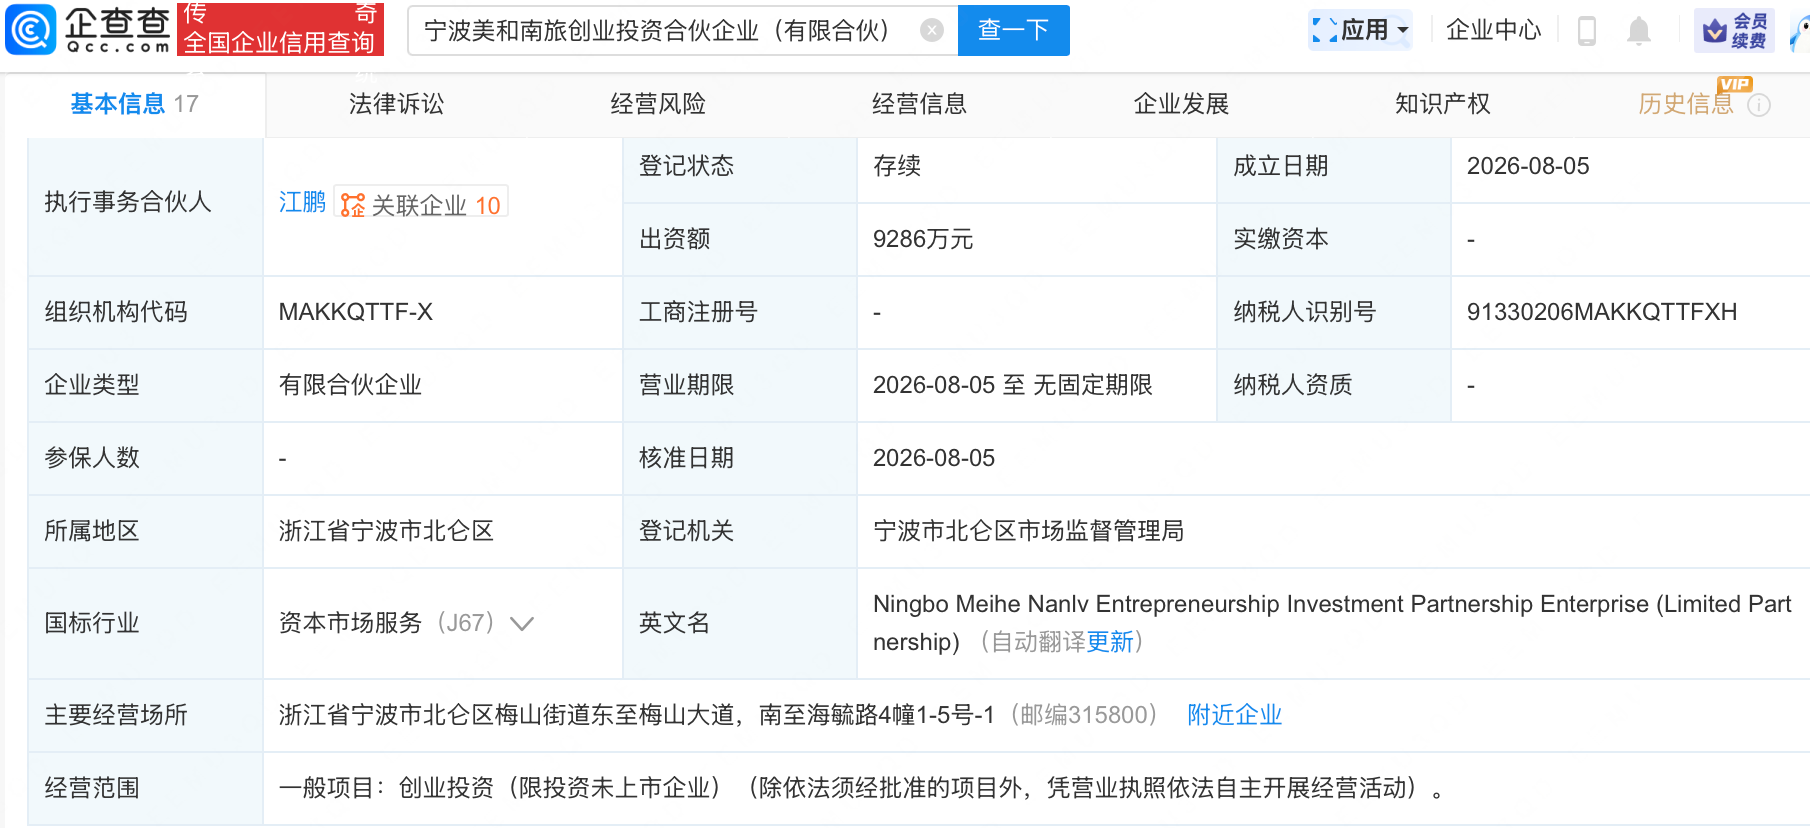Select the 知识产权 tab

point(1443,104)
